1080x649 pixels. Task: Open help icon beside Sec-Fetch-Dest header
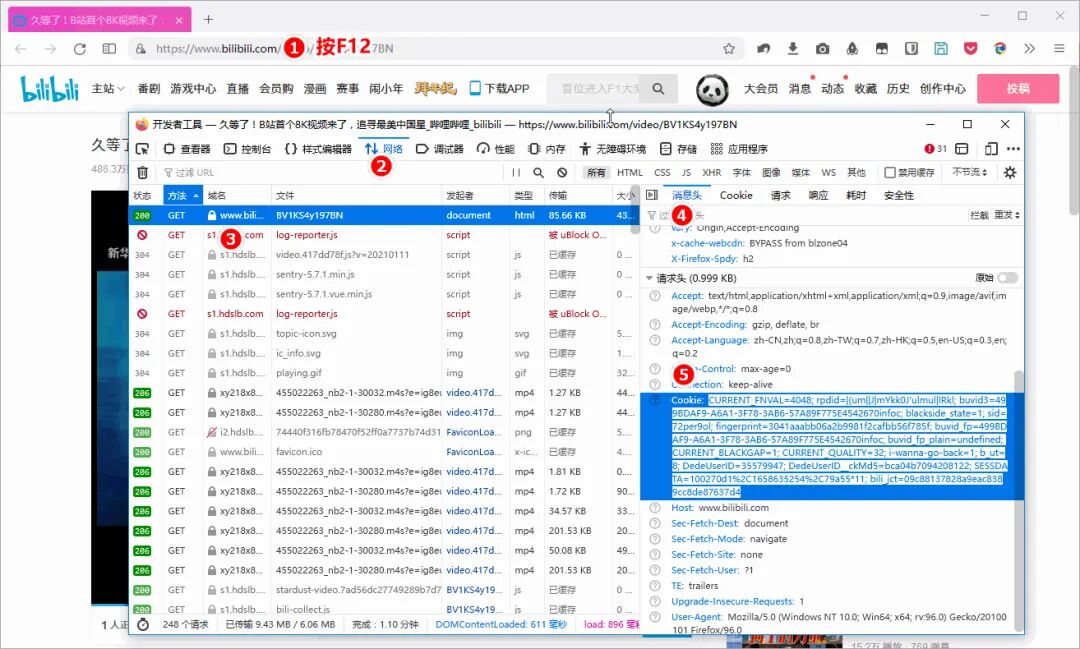(x=655, y=524)
